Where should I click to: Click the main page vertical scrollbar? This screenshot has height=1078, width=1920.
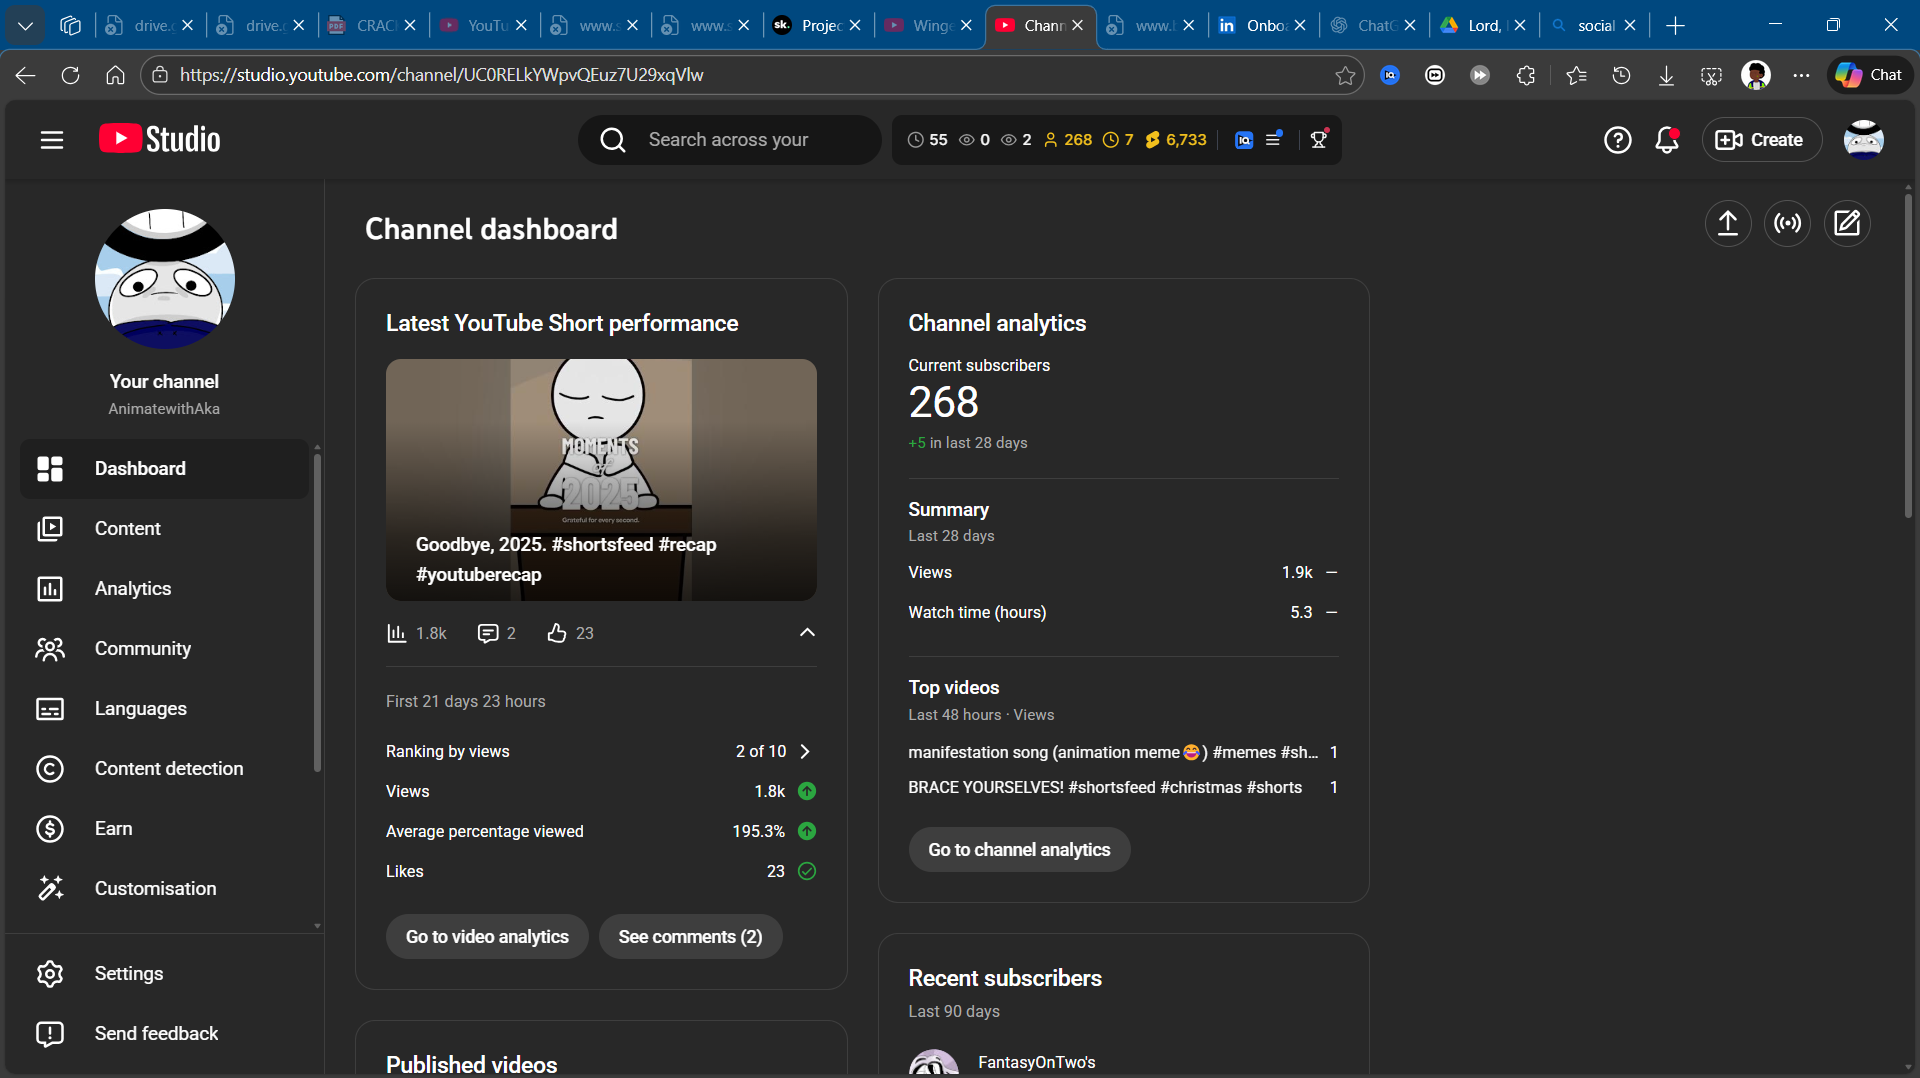coord(1908,355)
